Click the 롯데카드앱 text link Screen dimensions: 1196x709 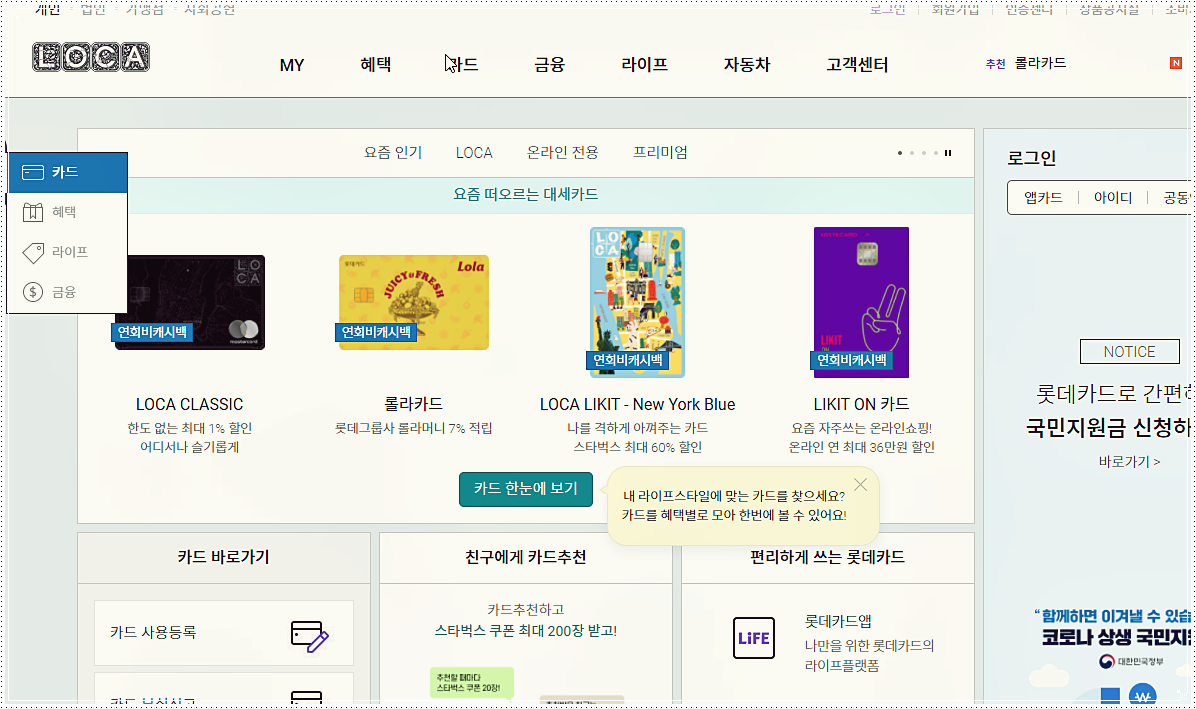[838, 621]
